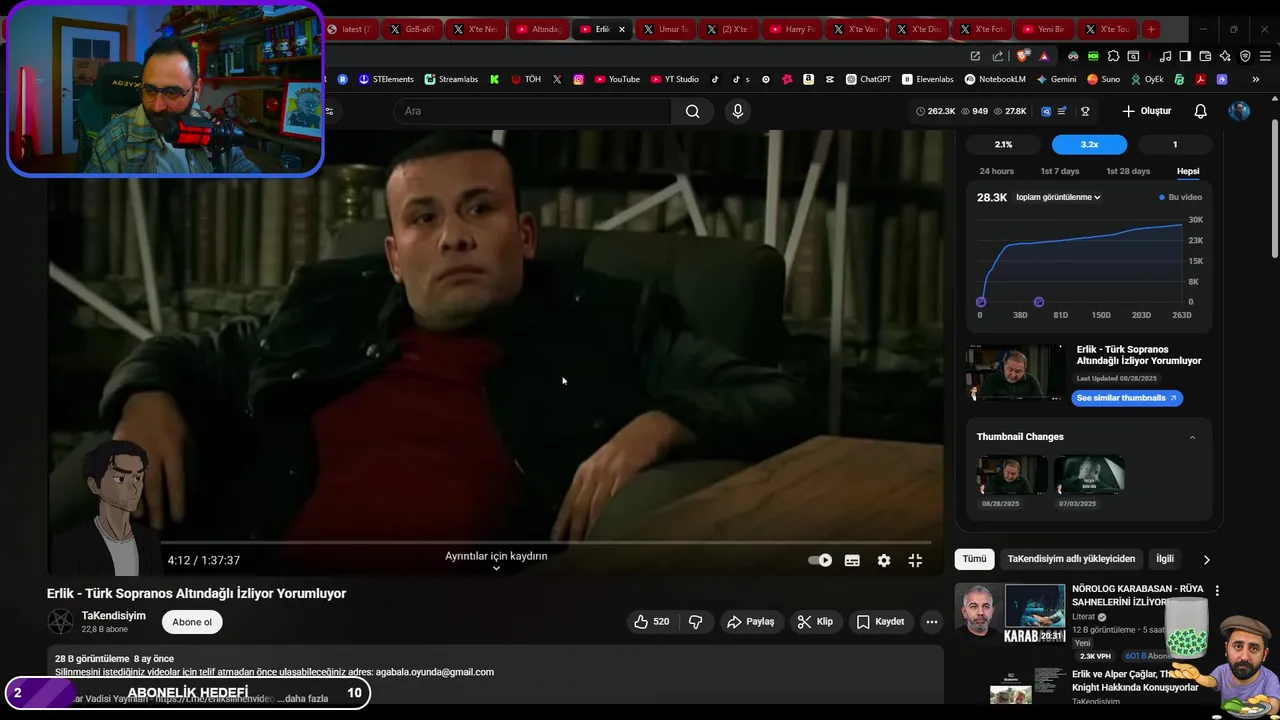Open the YouTube notifications bell
The height and width of the screenshot is (720, 1280).
pyautogui.click(x=1200, y=111)
